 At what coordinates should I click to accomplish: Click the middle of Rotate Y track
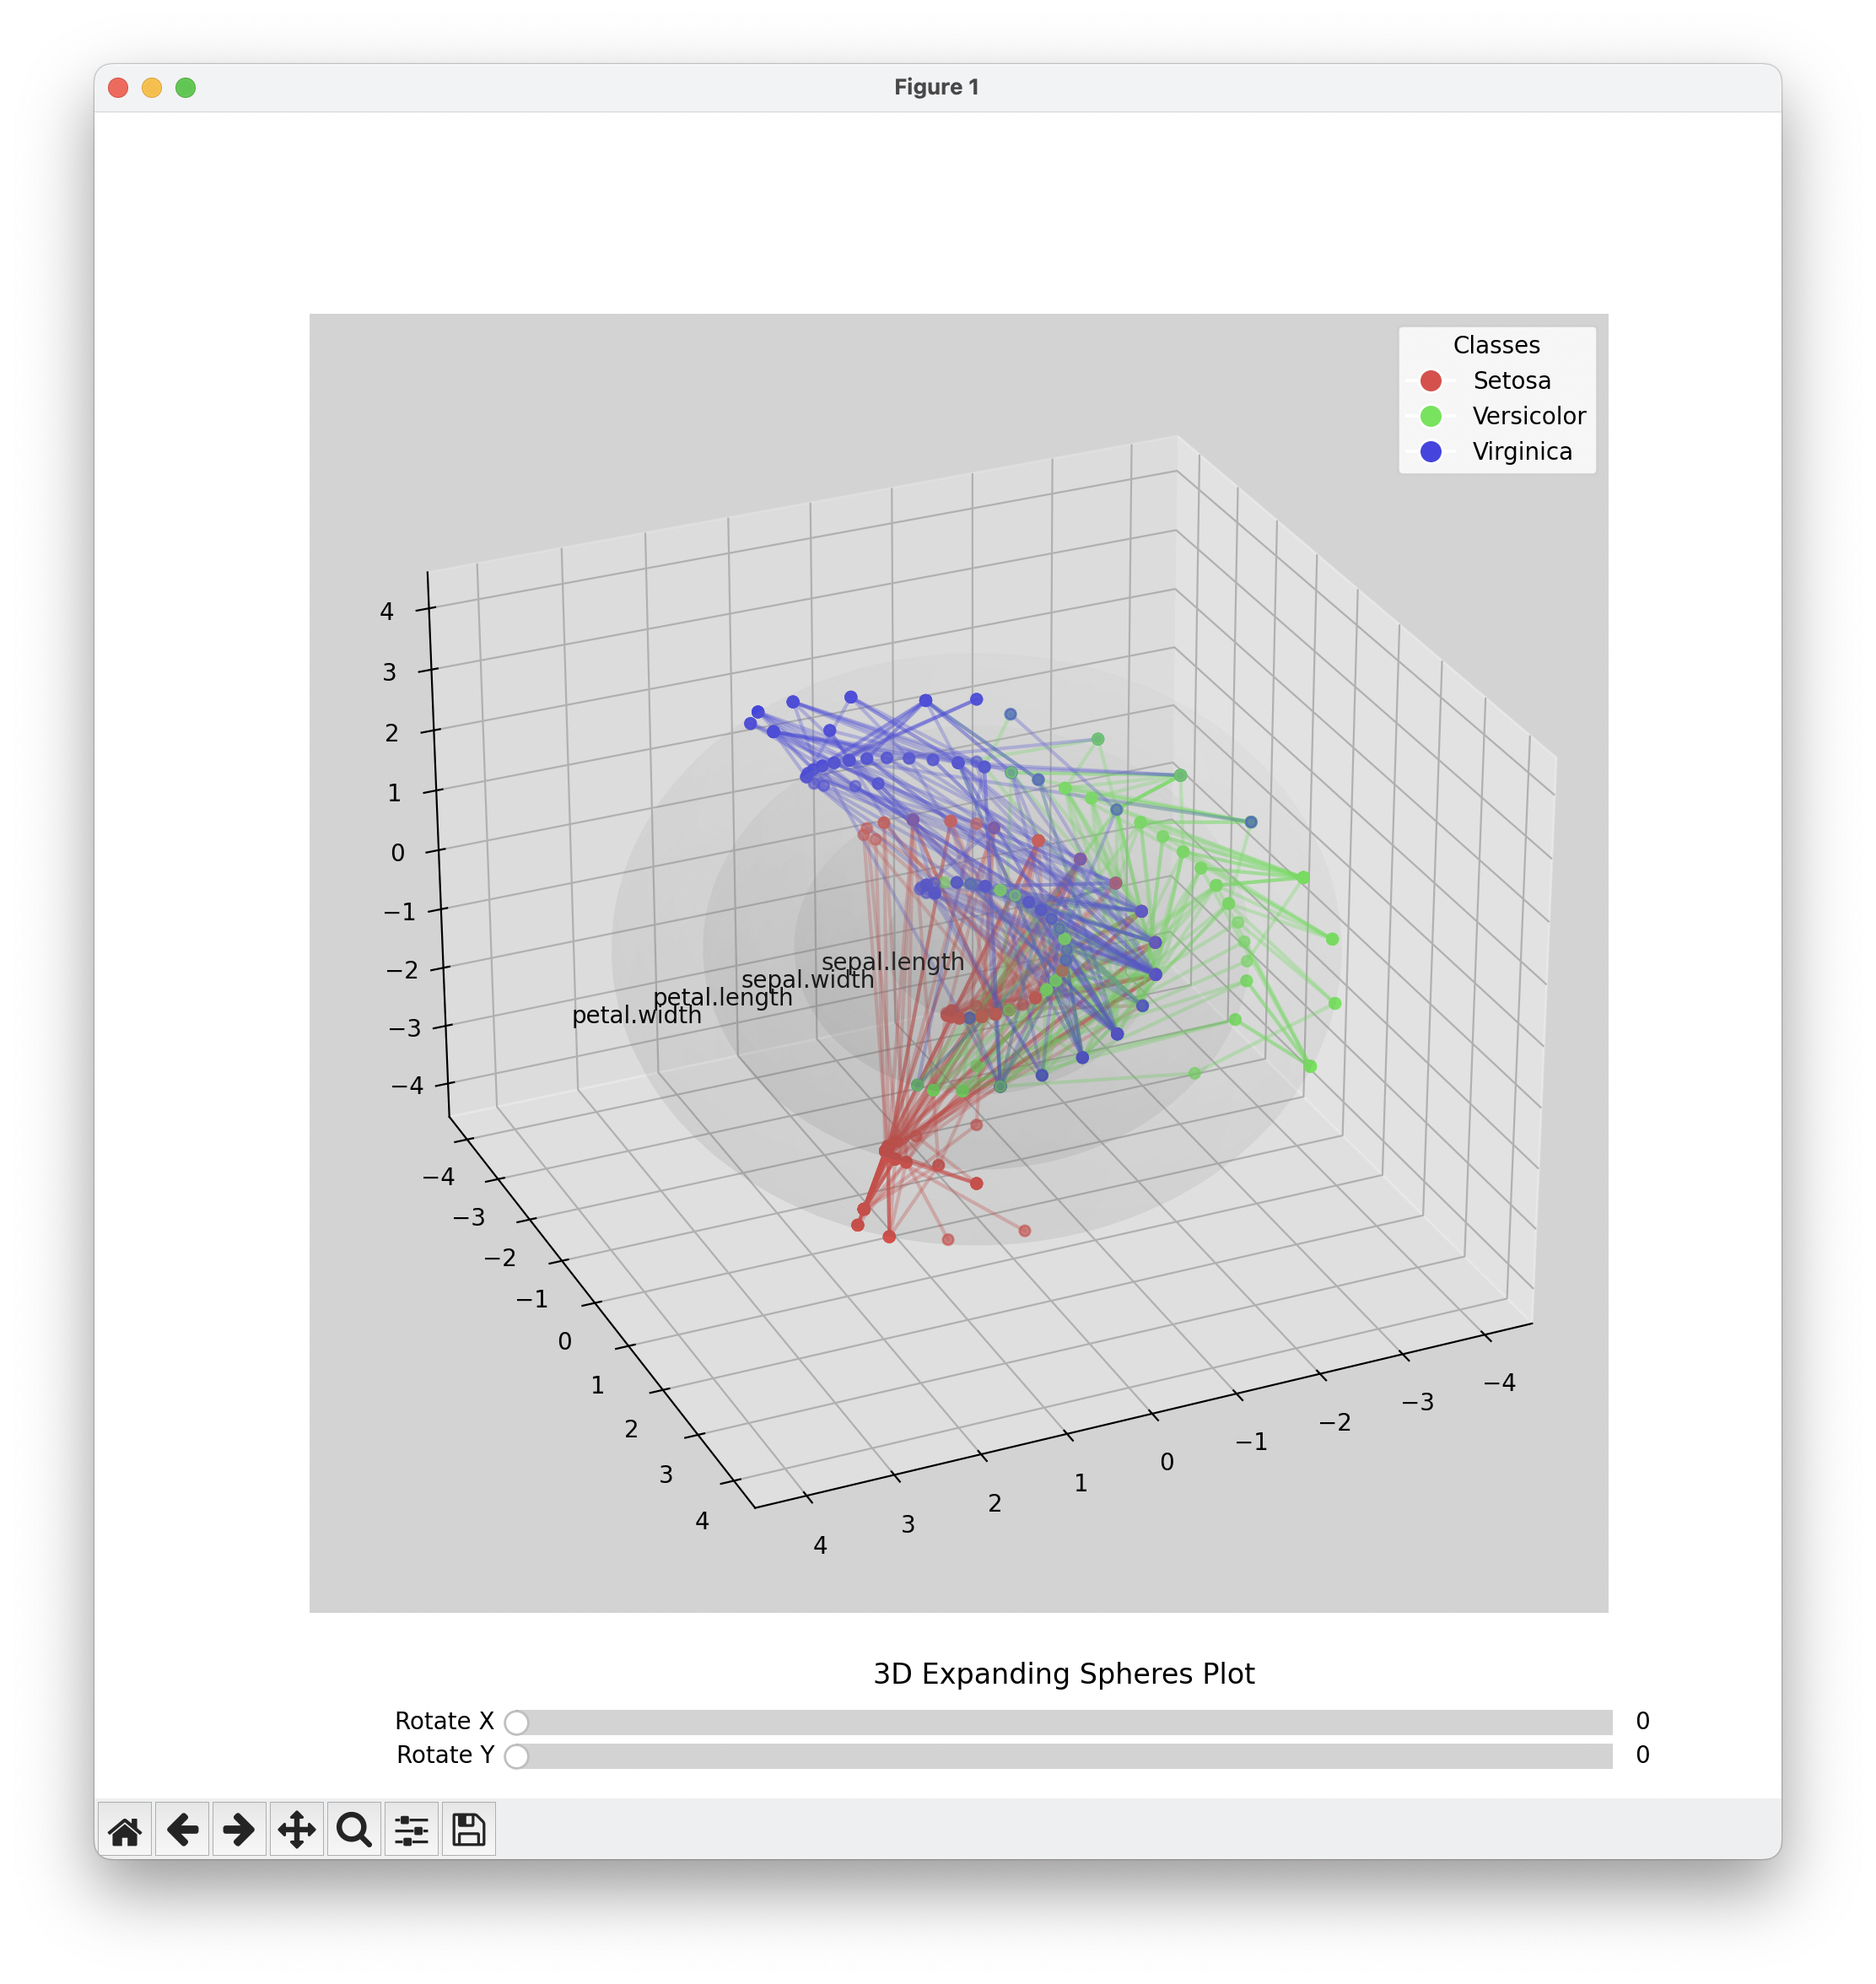tap(1062, 1756)
